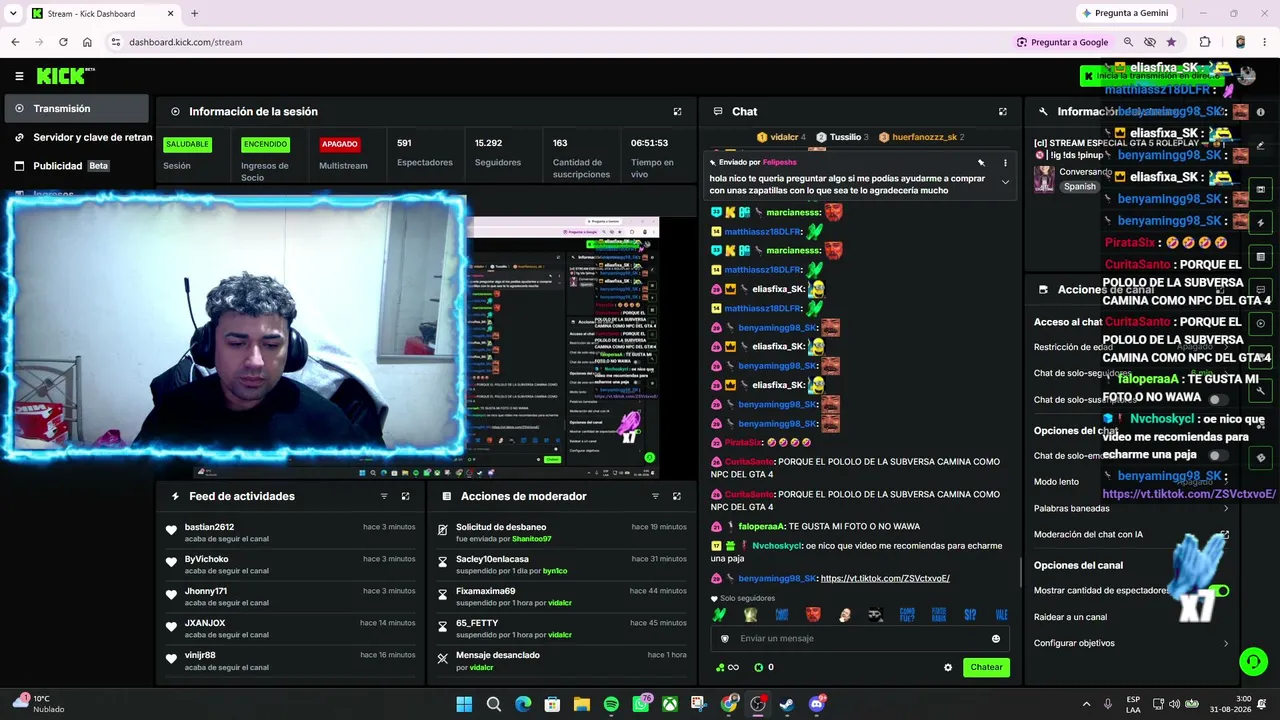This screenshot has width=1280, height=720.
Task: Open the Modo lento setting
Action: pos(1130,482)
